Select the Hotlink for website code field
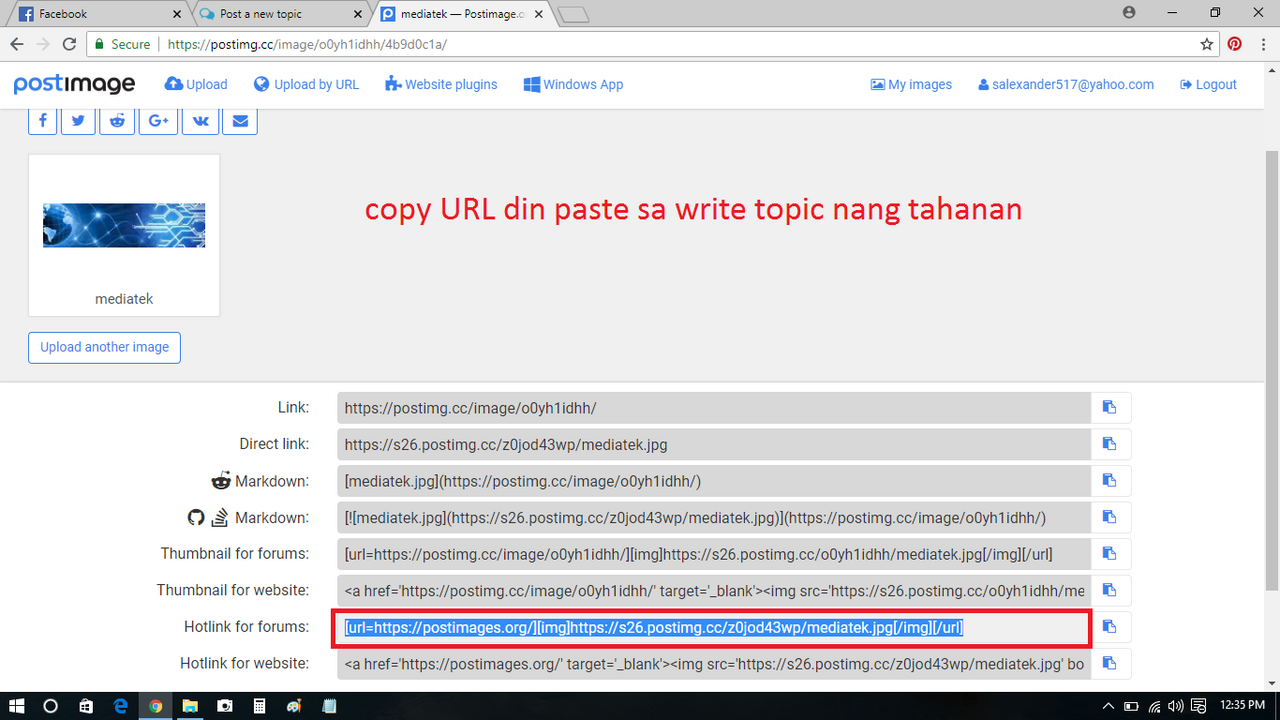 [714, 663]
